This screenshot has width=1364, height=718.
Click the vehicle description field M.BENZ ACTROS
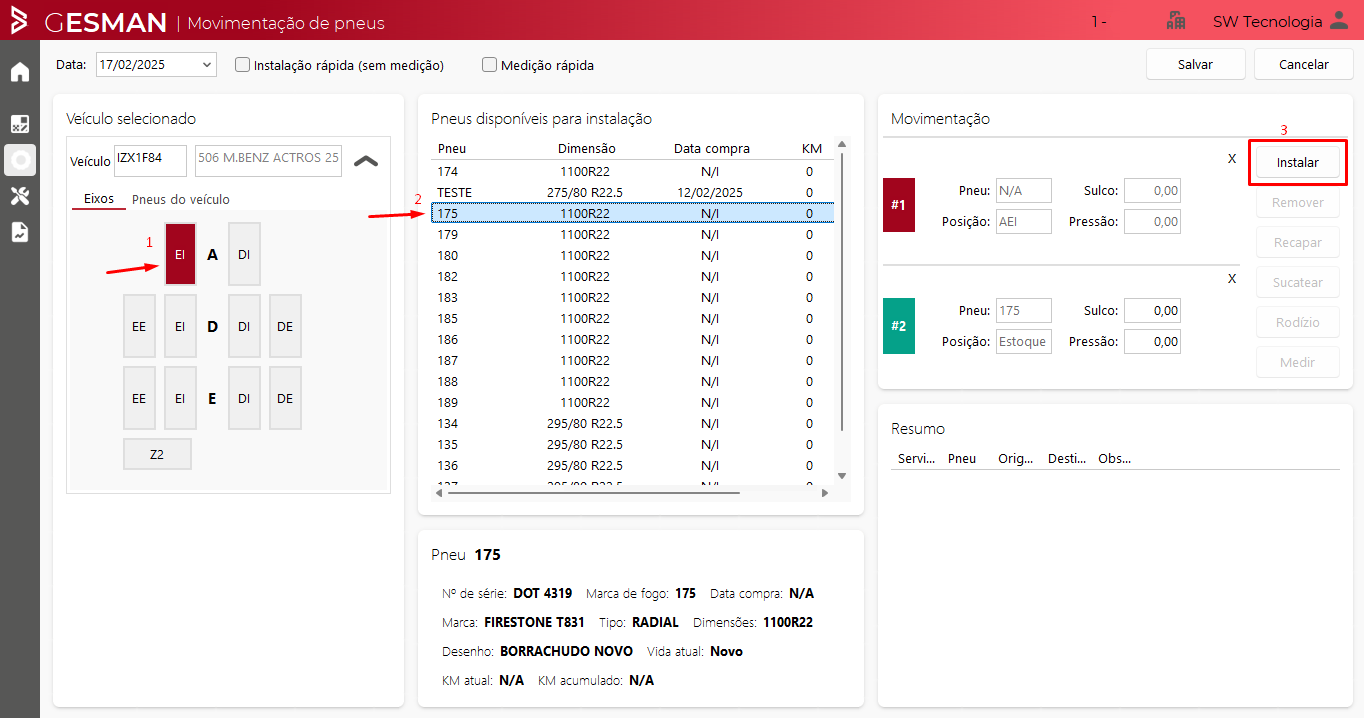268,160
